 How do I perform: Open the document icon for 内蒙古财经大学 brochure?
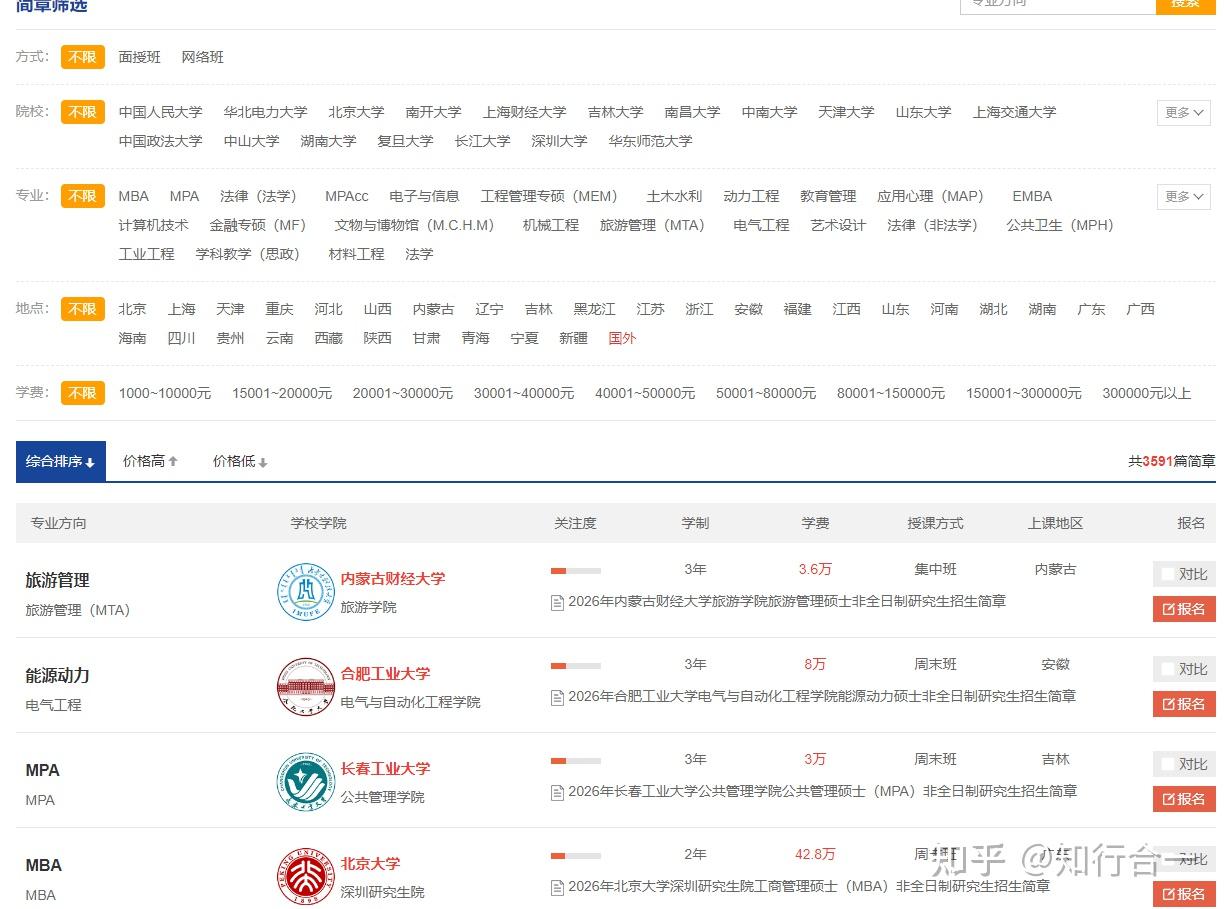point(557,602)
